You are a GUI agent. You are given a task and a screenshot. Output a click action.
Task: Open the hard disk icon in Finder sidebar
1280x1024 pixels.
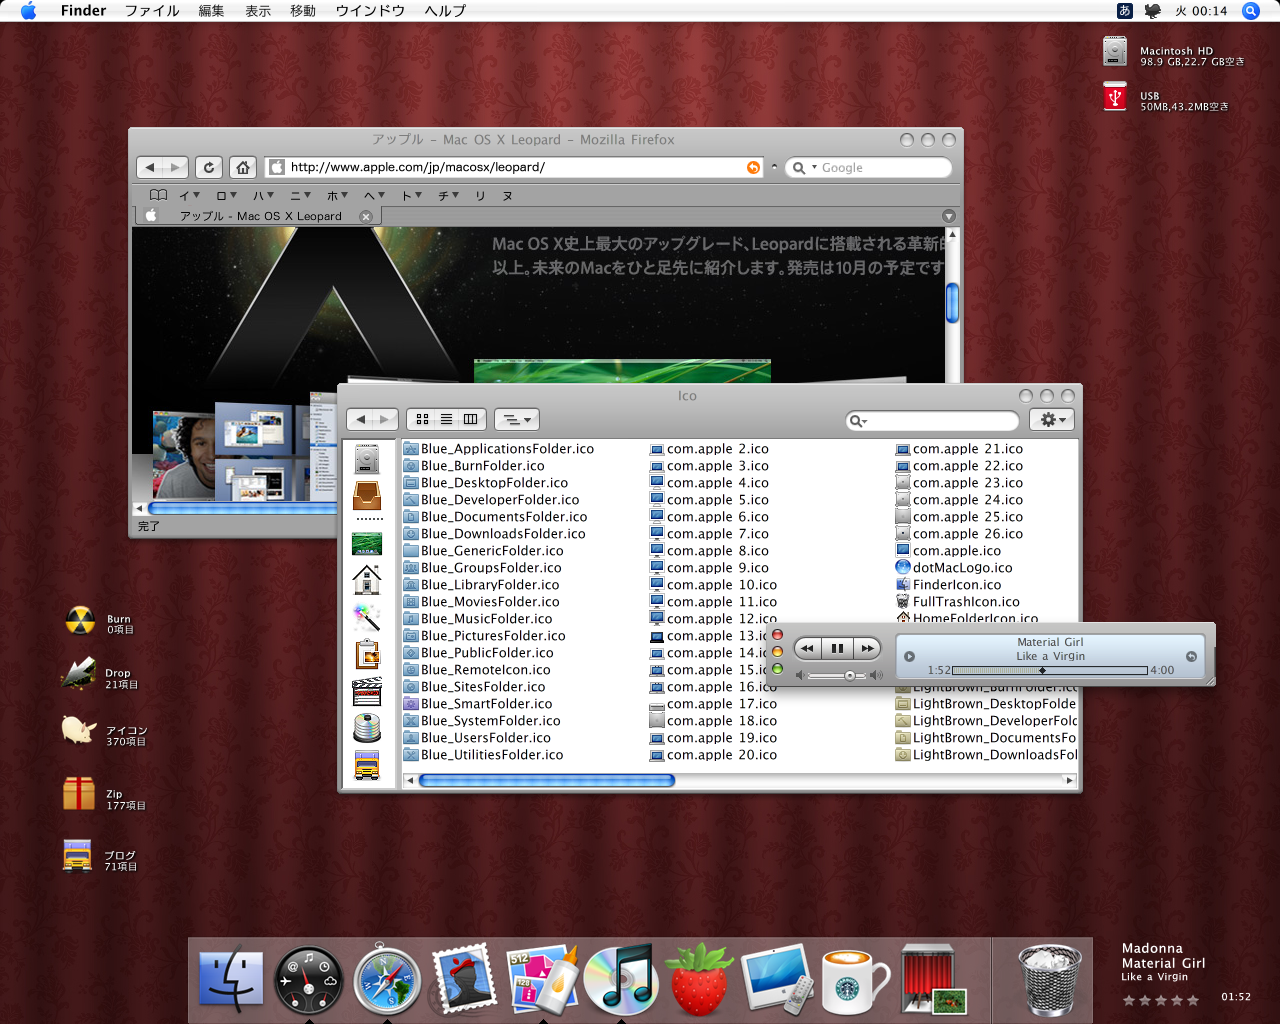pyautogui.click(x=367, y=458)
